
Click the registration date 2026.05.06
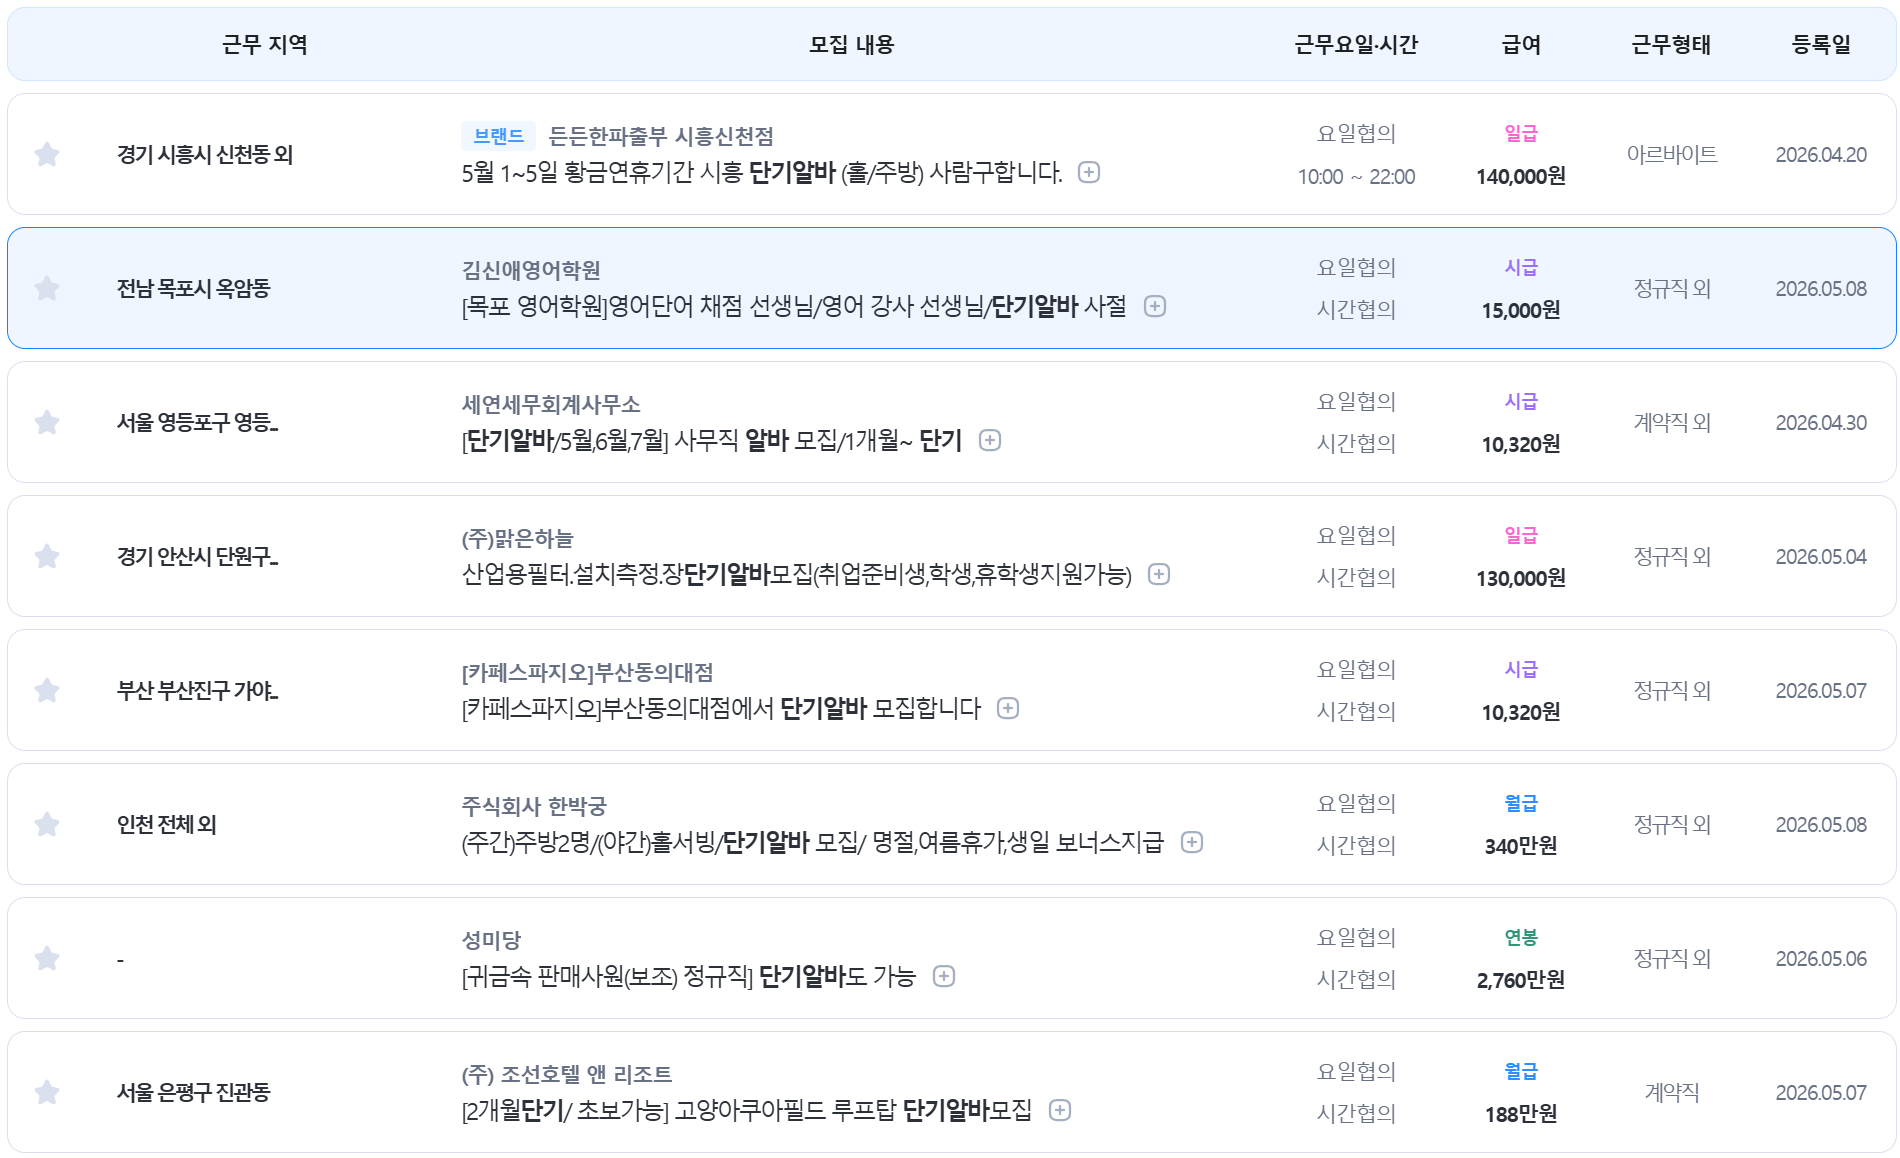pyautogui.click(x=1821, y=958)
